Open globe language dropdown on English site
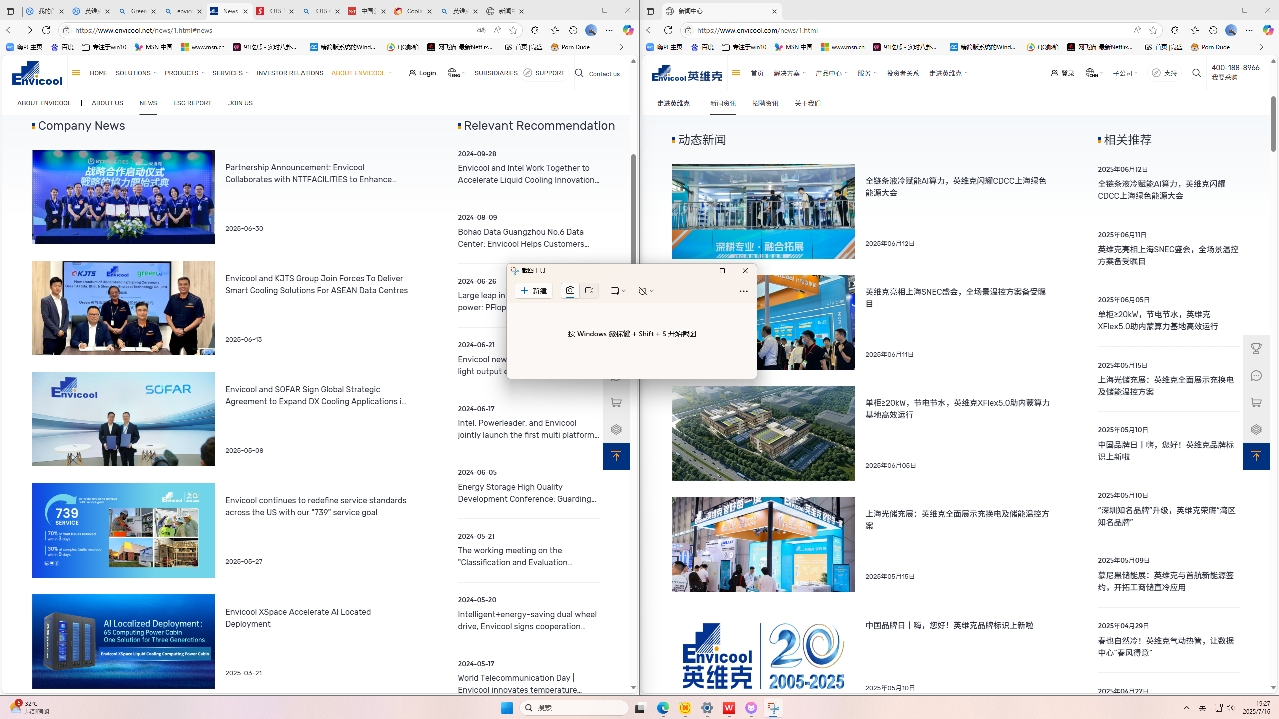Image resolution: width=1279 pixels, height=719 pixels. point(456,73)
